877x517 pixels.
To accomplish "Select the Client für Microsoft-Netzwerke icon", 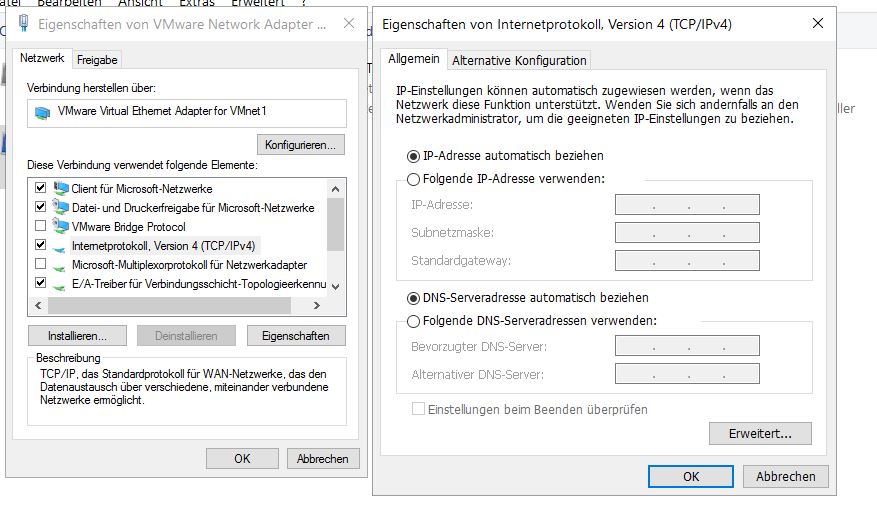I will (x=61, y=188).
